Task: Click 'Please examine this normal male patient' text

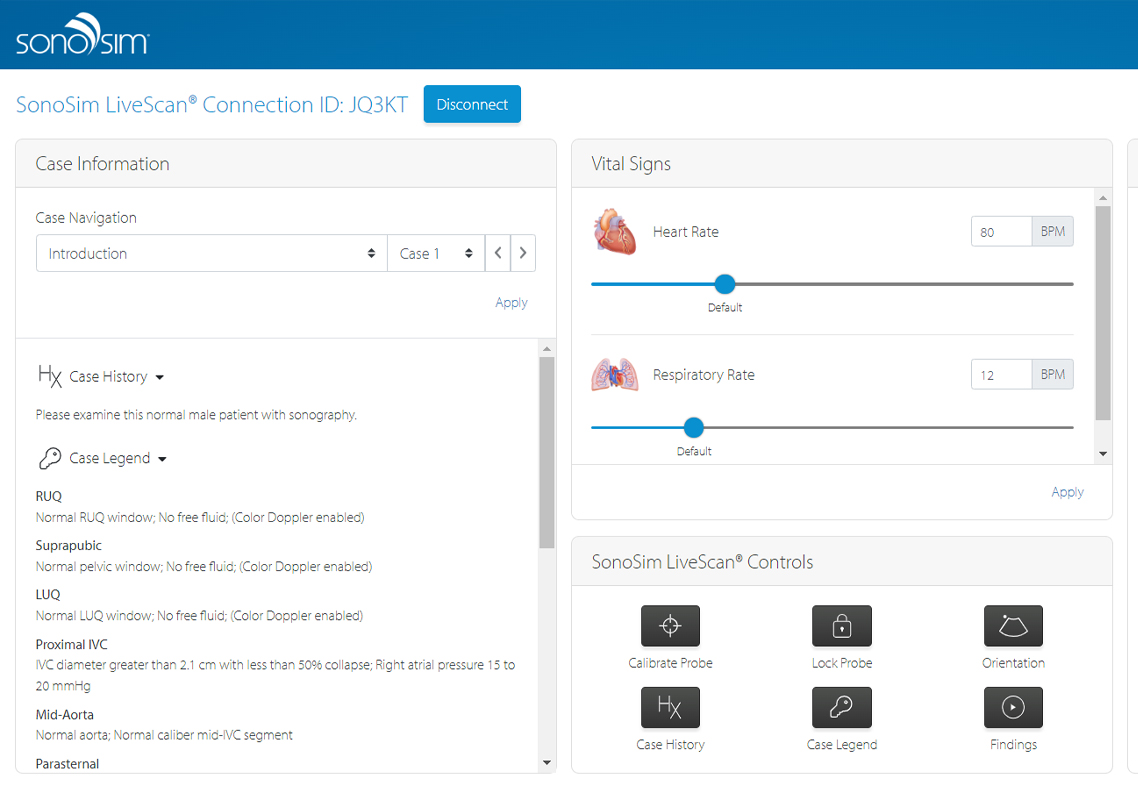Action: click(196, 415)
